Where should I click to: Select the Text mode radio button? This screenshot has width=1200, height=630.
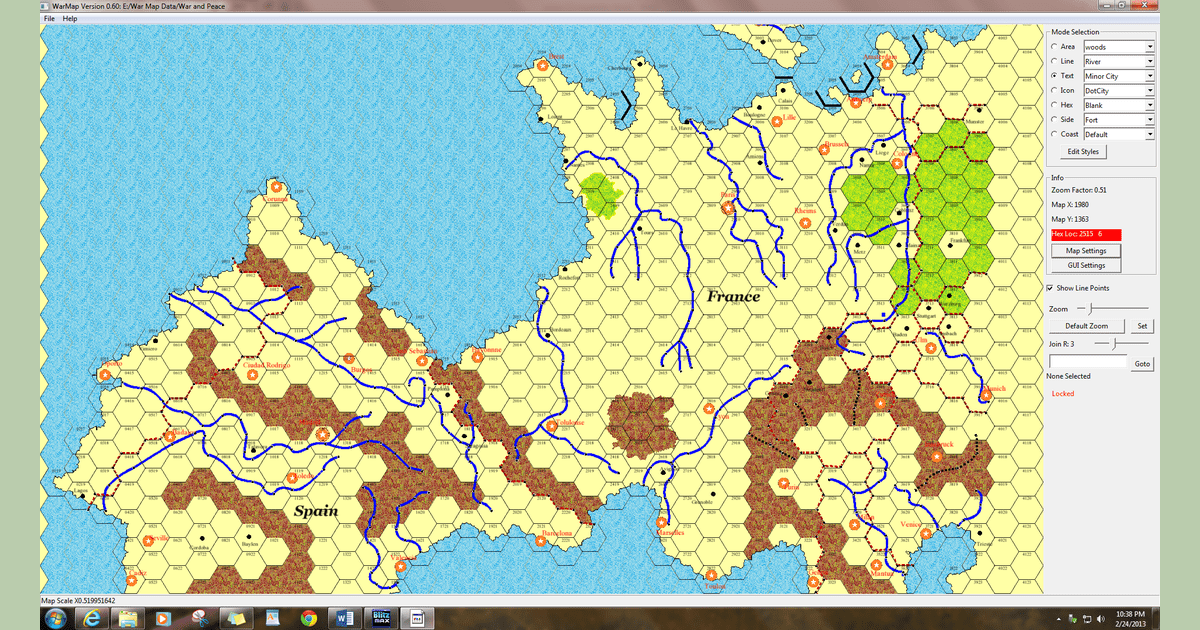[x=1054, y=76]
